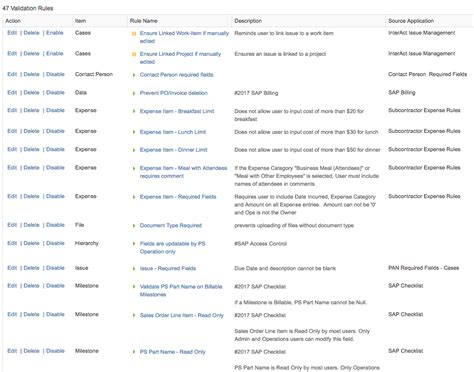Screen dimensions: 474x372
Task: Enable the Ensure Linked Project rule
Action: (55, 54)
